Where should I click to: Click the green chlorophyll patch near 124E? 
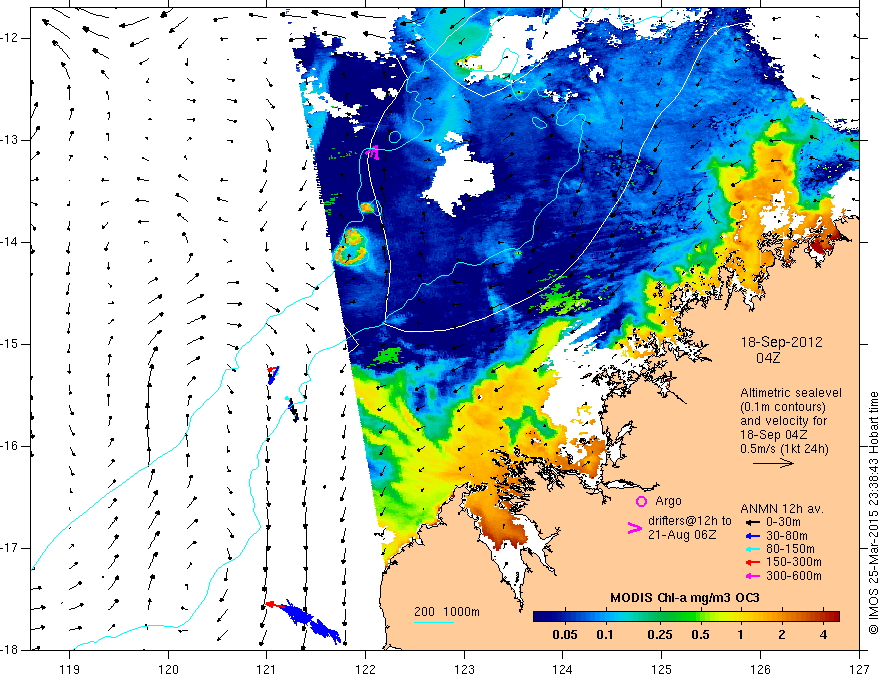pyautogui.click(x=562, y=297)
